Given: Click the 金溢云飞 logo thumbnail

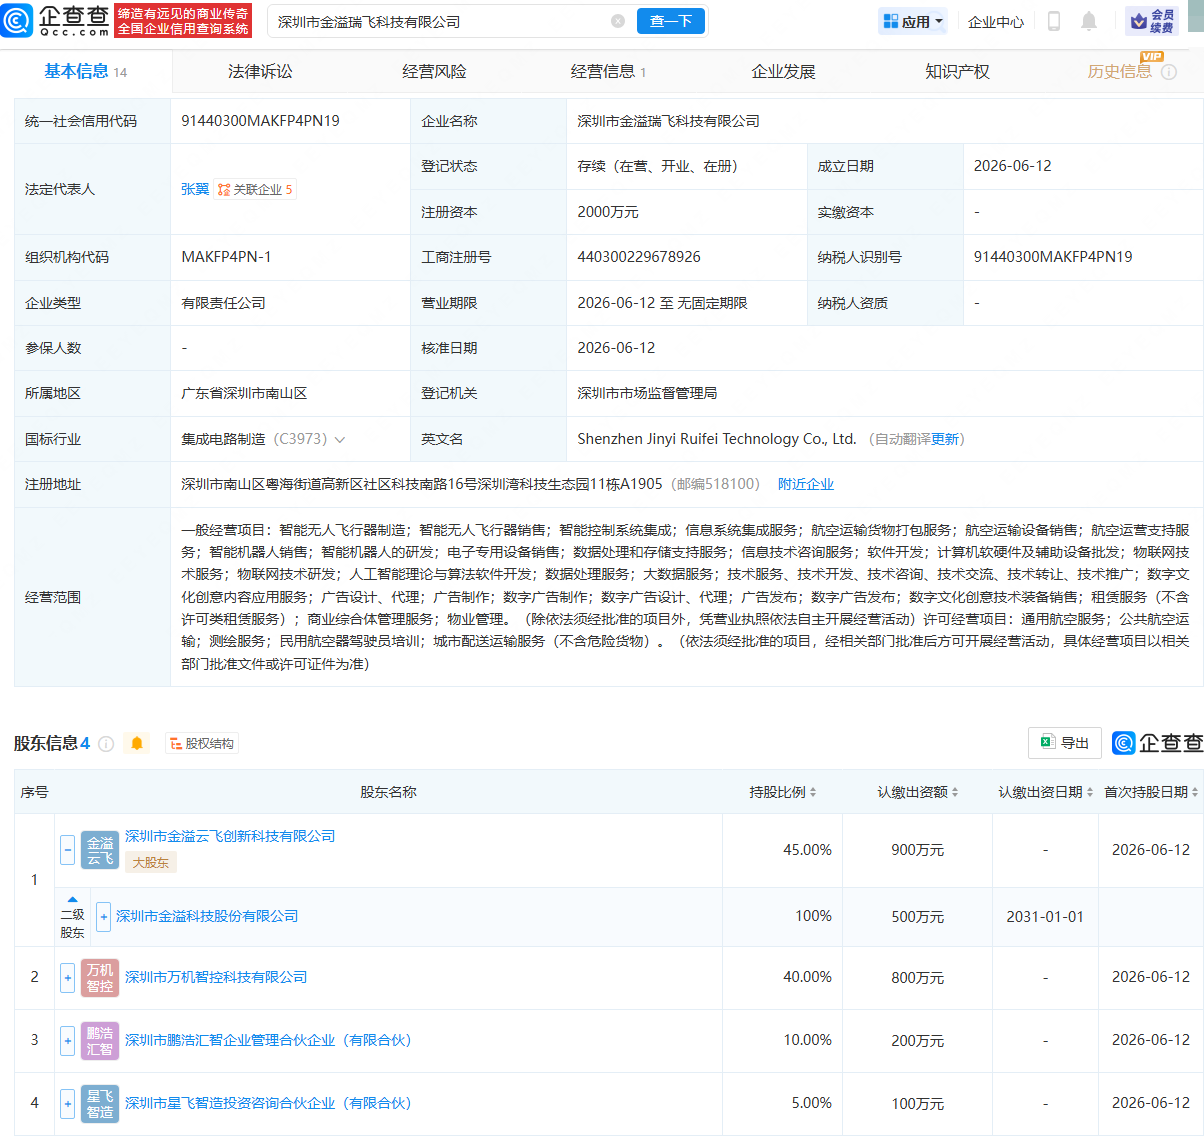Looking at the screenshot, I should (x=100, y=850).
